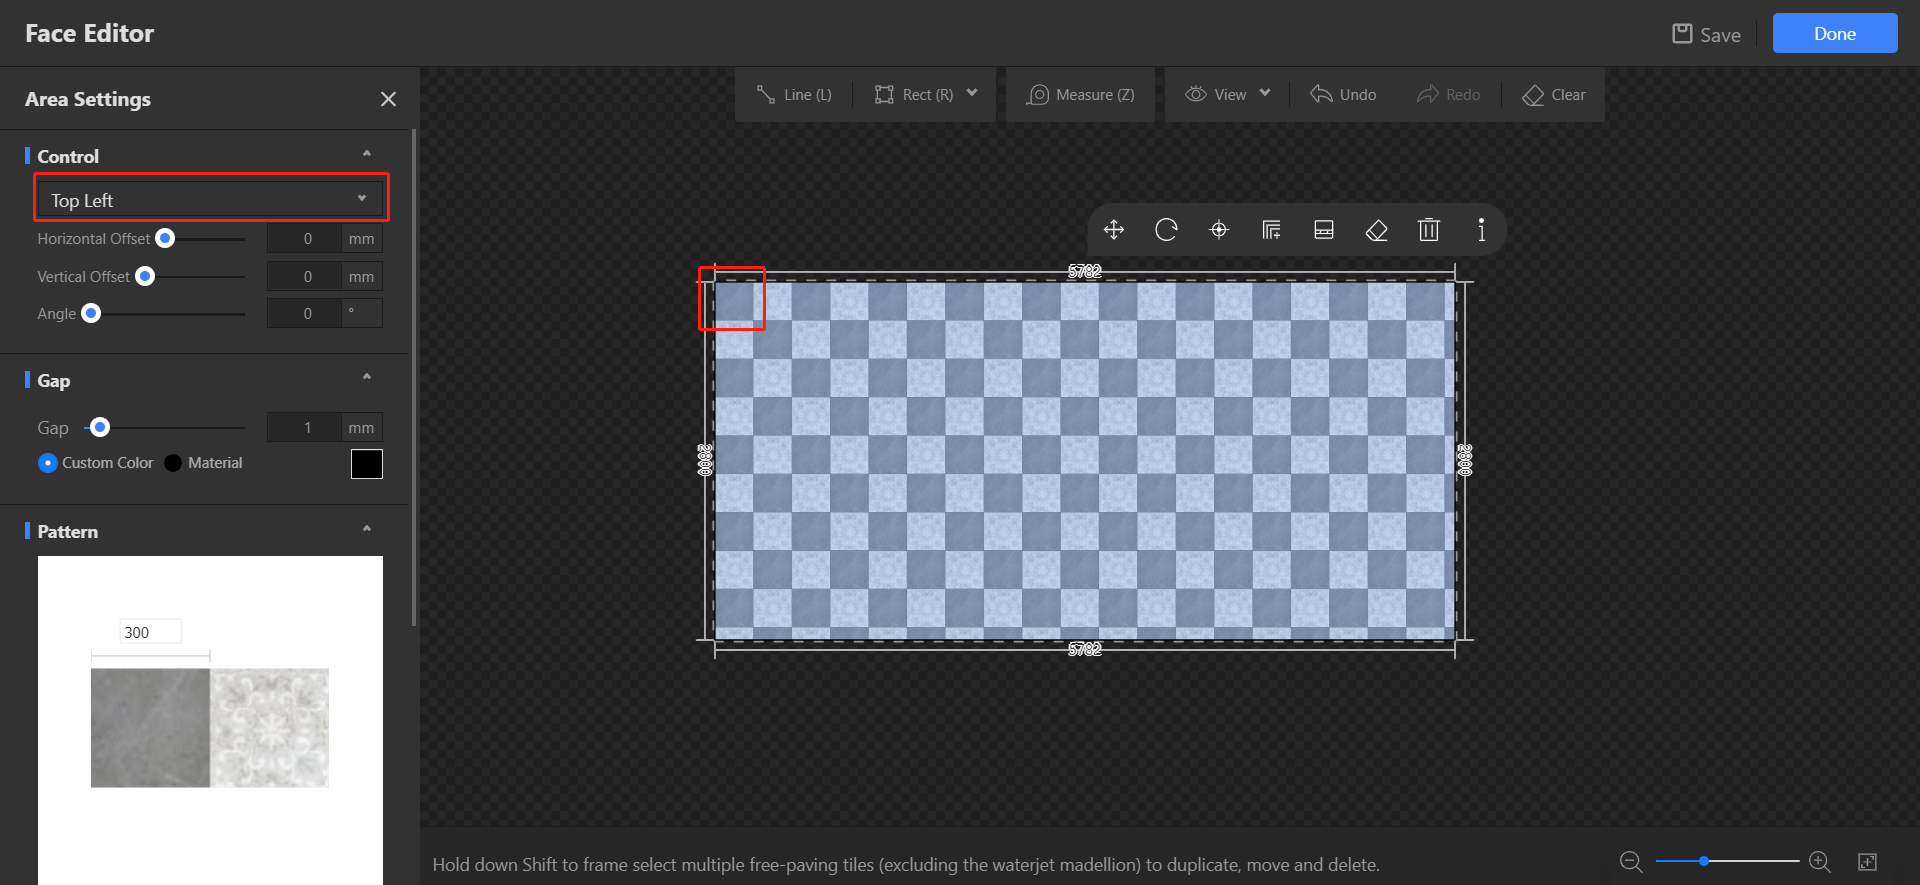Screen dimensions: 1920x885
Task: Open the Top Left control dropdown
Action: (x=210, y=200)
